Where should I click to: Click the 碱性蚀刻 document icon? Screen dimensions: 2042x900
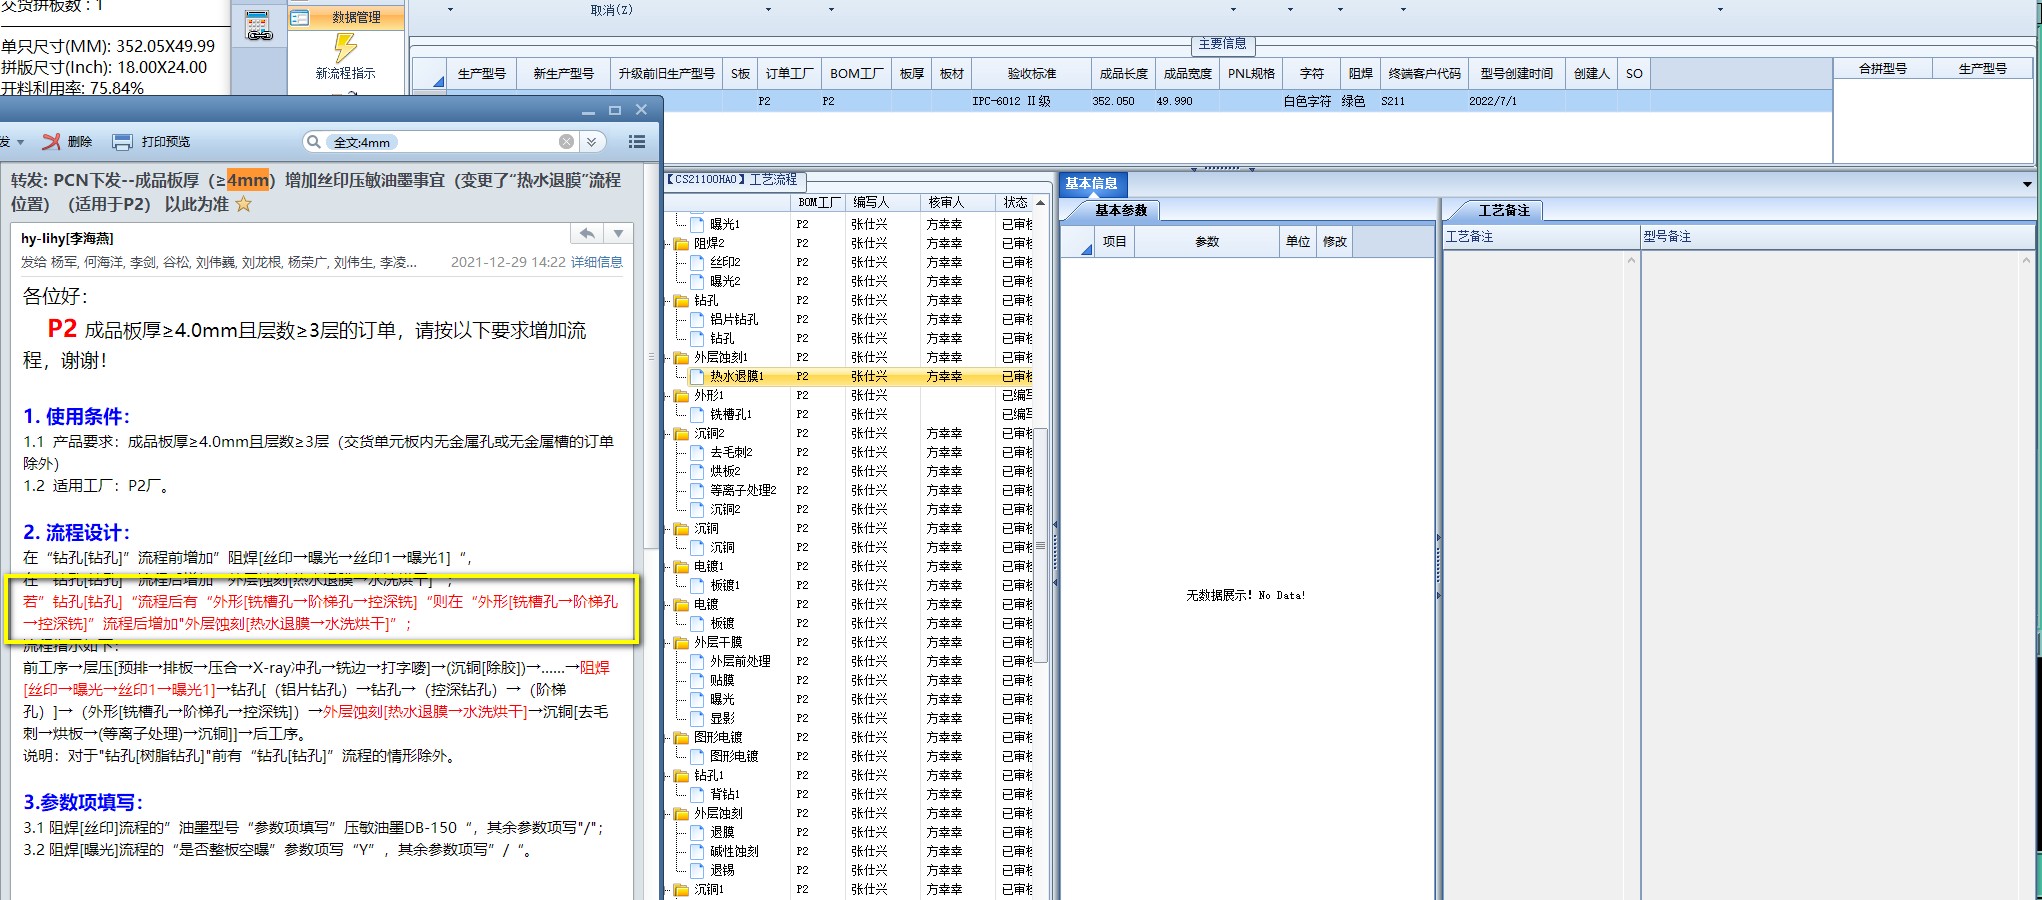(698, 851)
